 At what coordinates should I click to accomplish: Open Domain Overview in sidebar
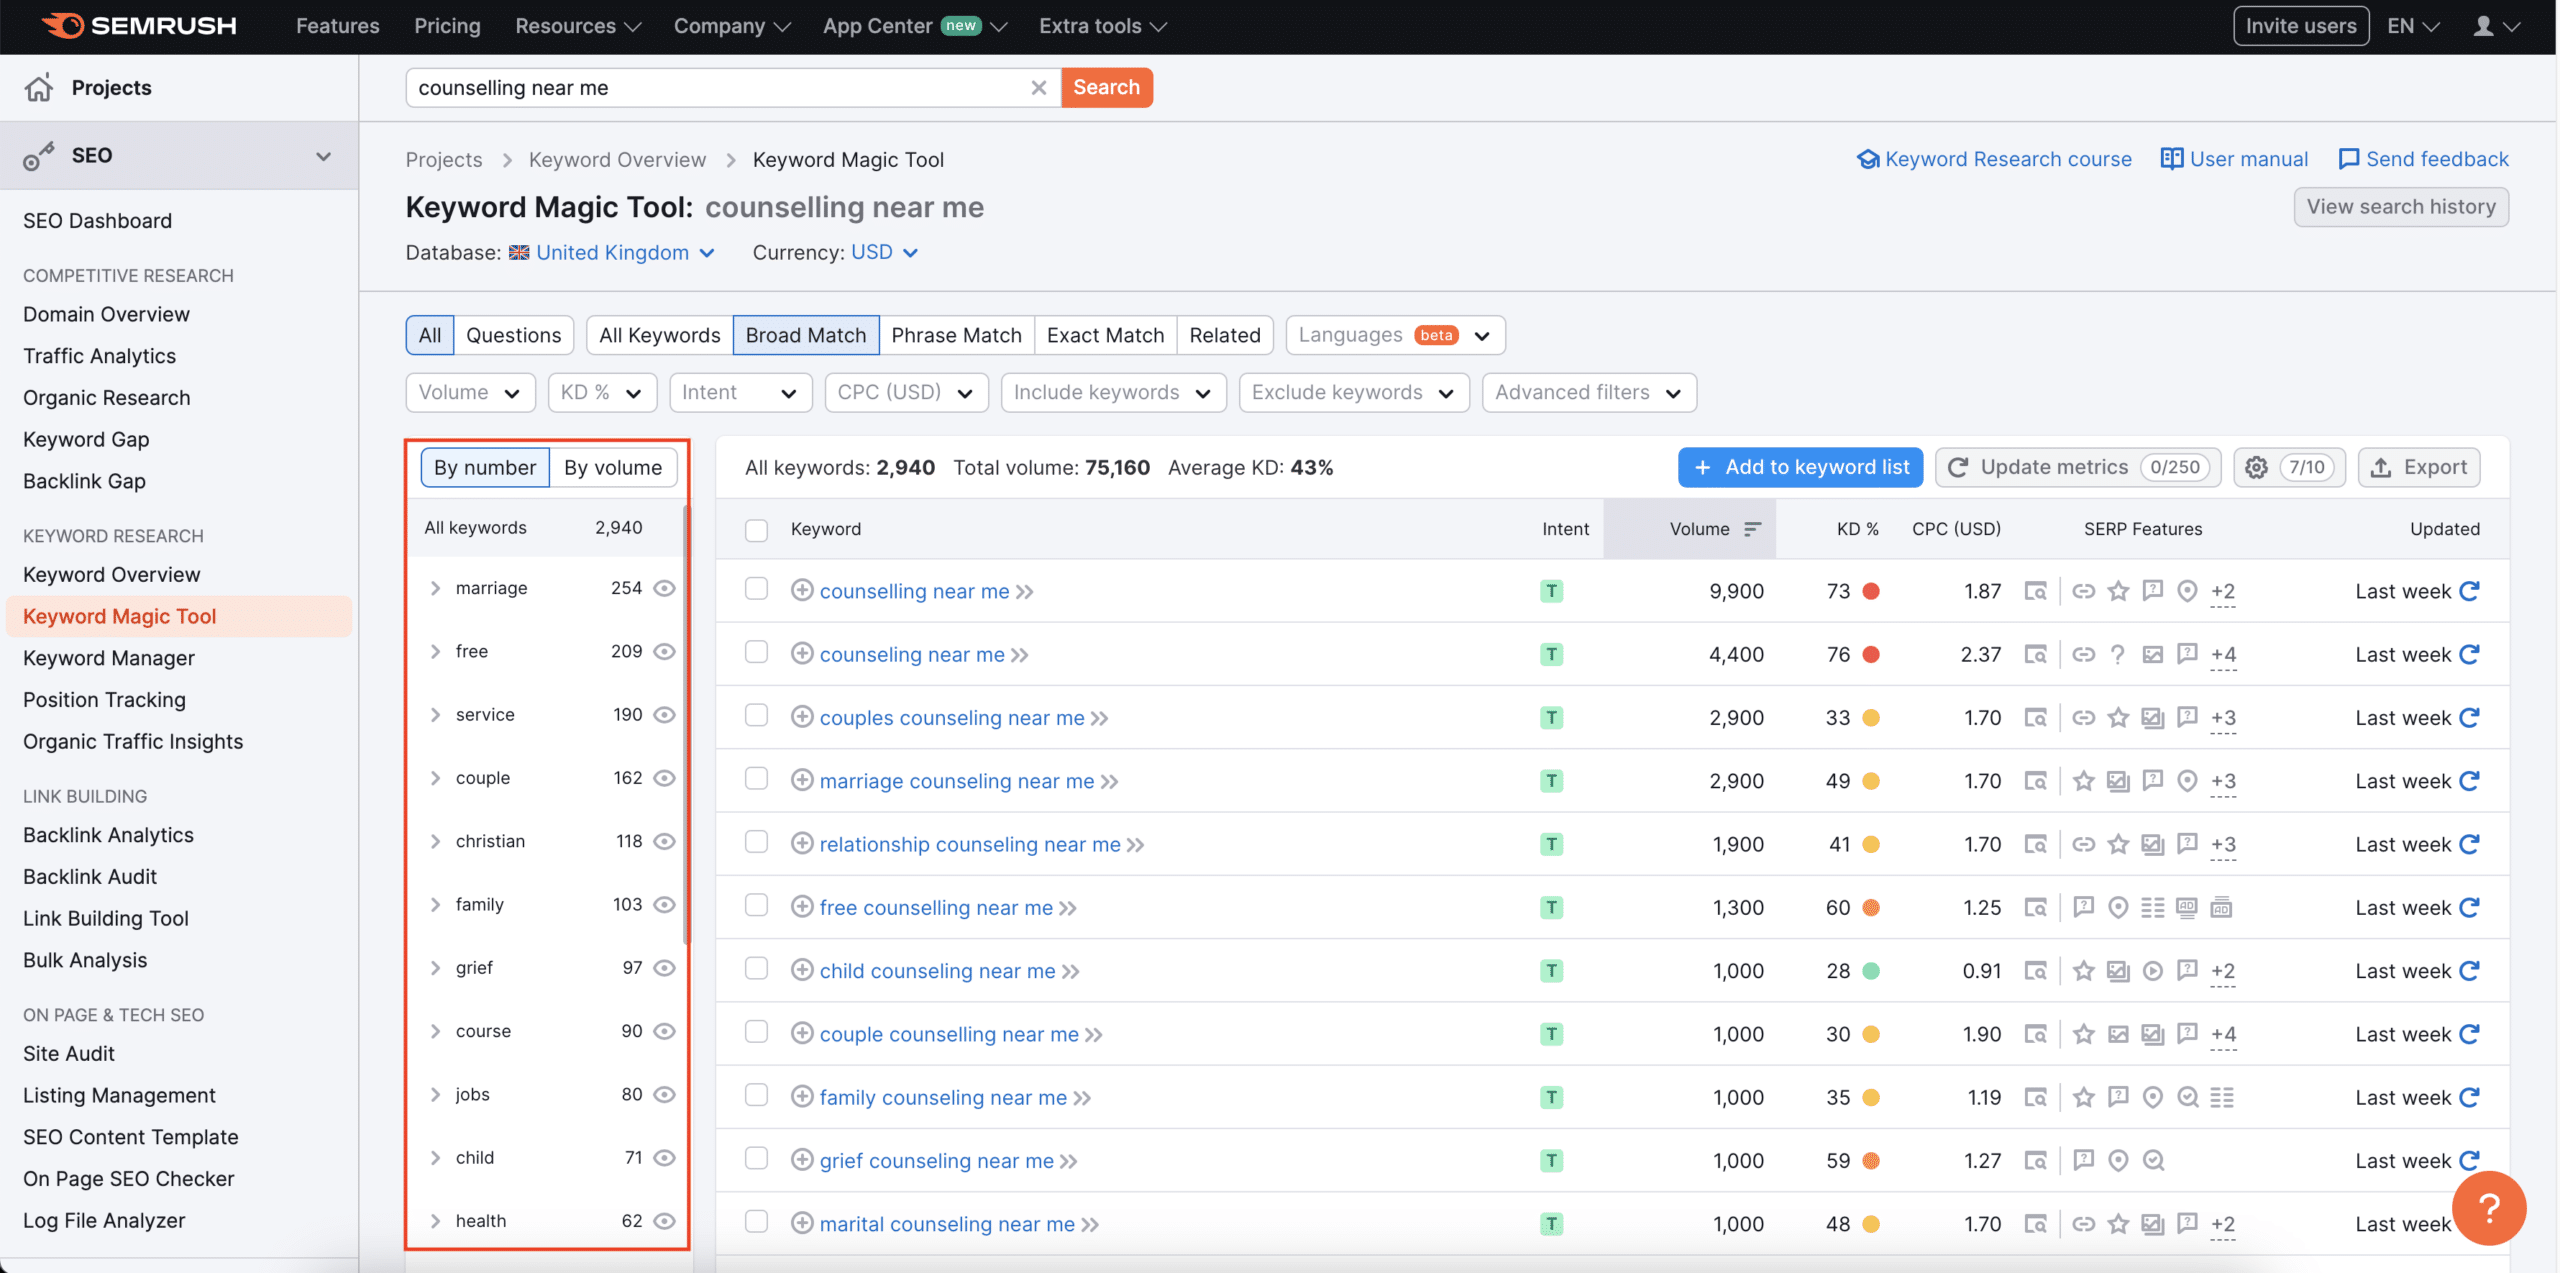[x=106, y=314]
